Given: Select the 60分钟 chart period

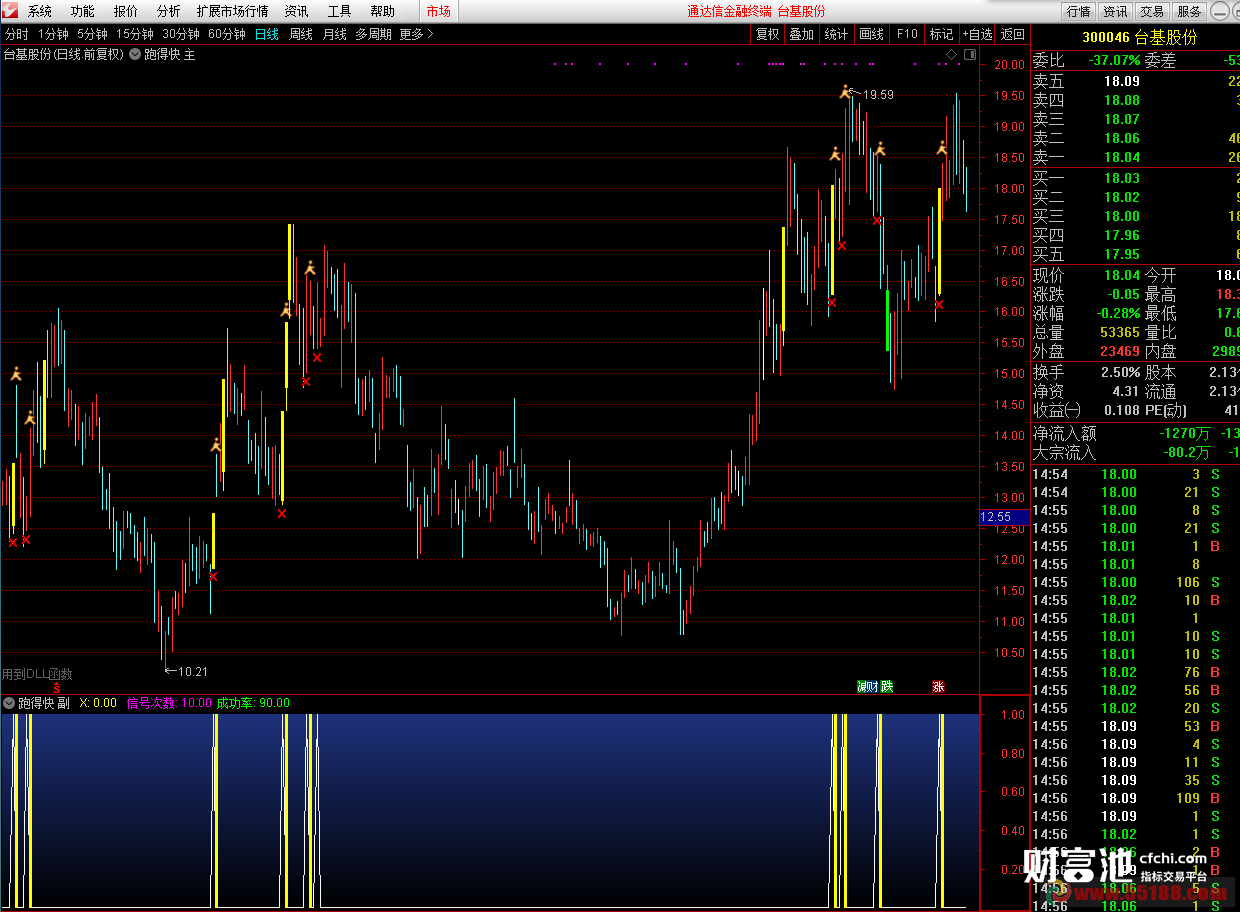Looking at the screenshot, I should tap(227, 34).
